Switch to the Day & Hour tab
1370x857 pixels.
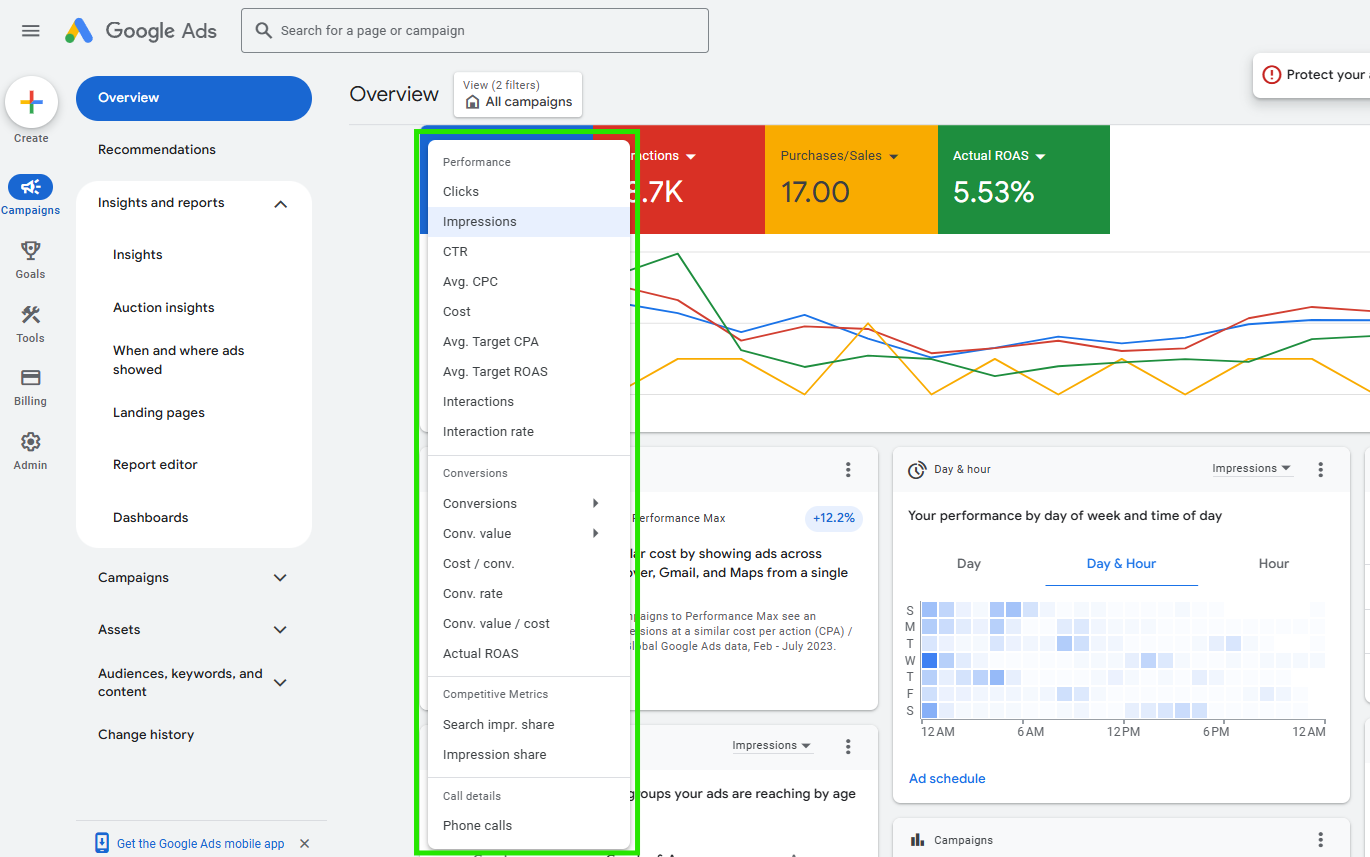point(1121,564)
